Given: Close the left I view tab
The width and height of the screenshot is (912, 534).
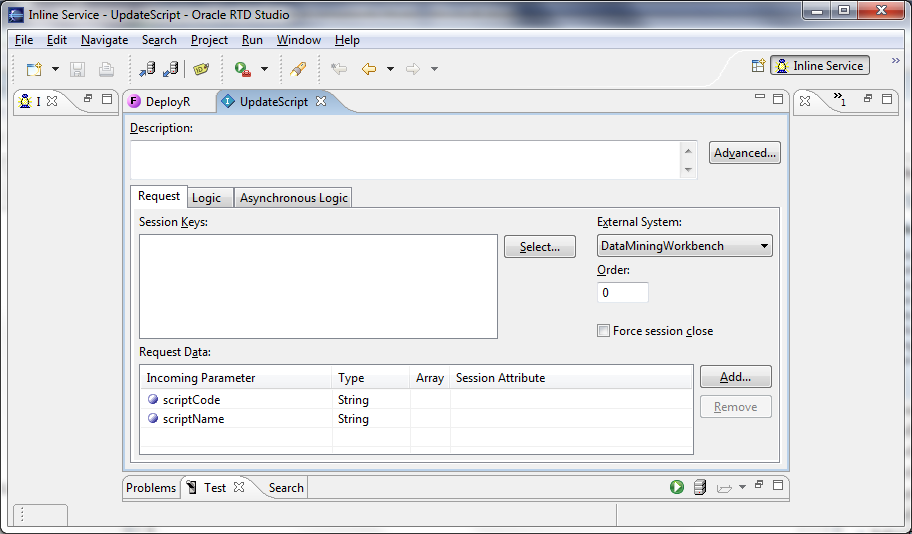Looking at the screenshot, I should pyautogui.click(x=52, y=101).
